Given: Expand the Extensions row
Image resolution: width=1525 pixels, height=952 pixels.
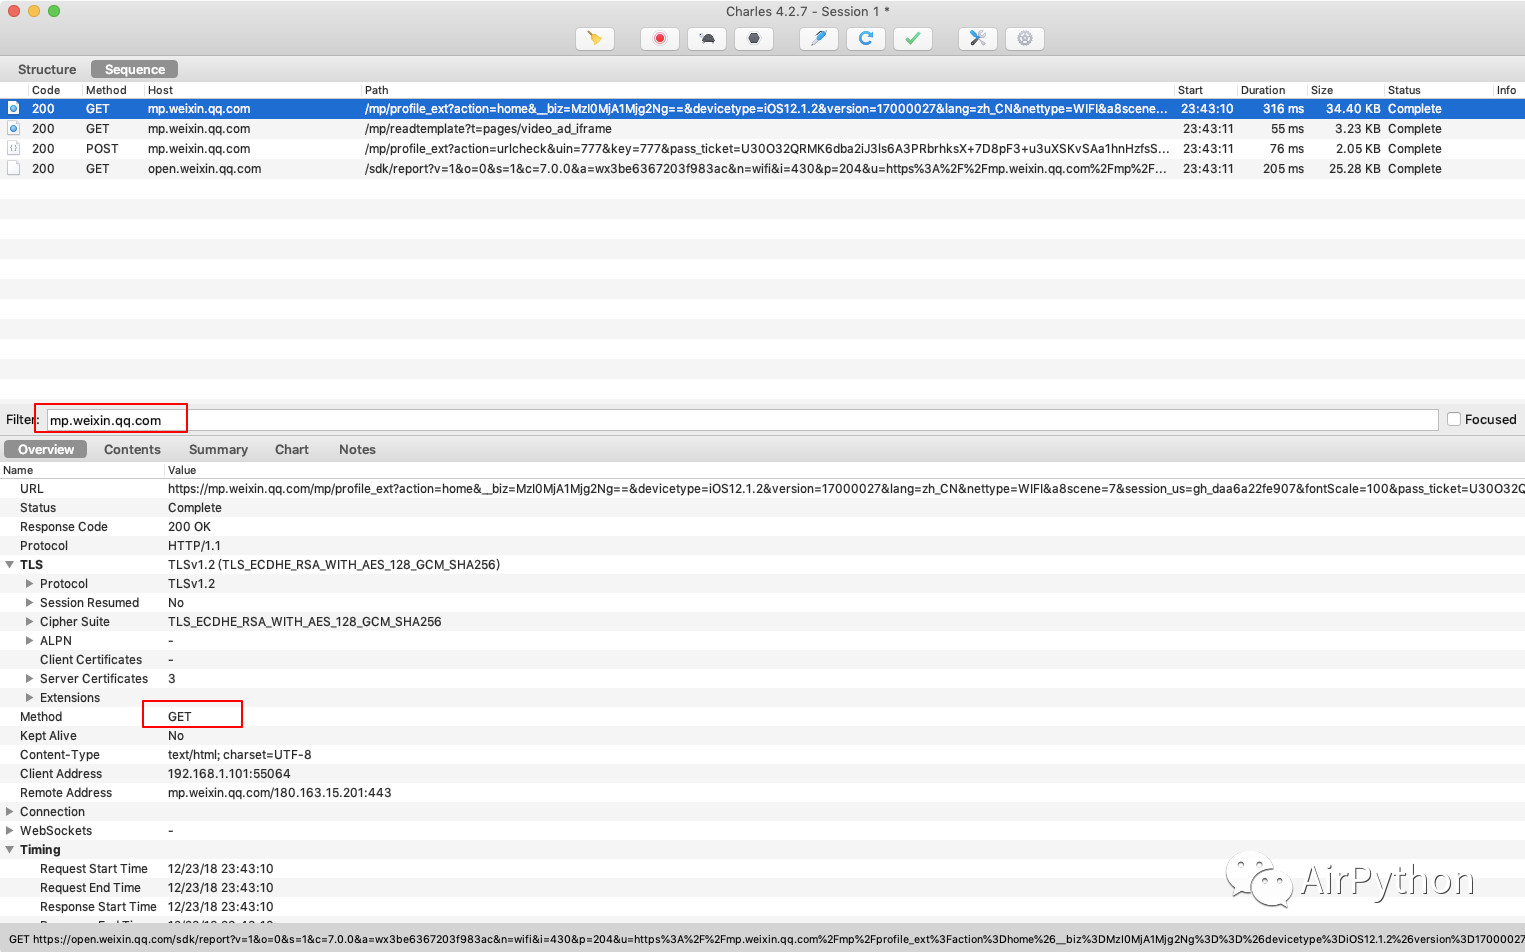Looking at the screenshot, I should pos(30,698).
